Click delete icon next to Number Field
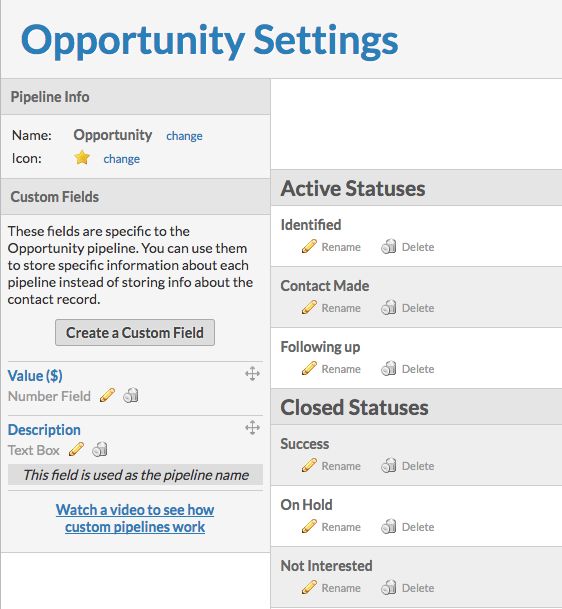Viewport: 562px width, 609px height. click(131, 396)
